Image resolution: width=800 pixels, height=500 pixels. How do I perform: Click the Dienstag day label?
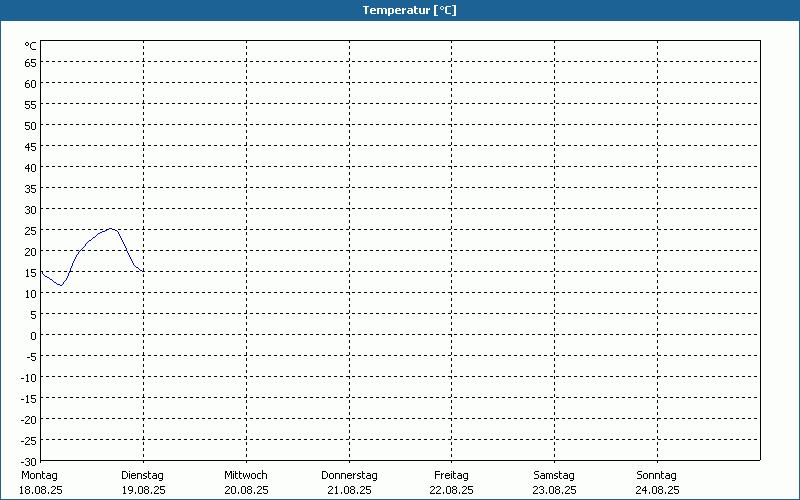pyautogui.click(x=143, y=476)
